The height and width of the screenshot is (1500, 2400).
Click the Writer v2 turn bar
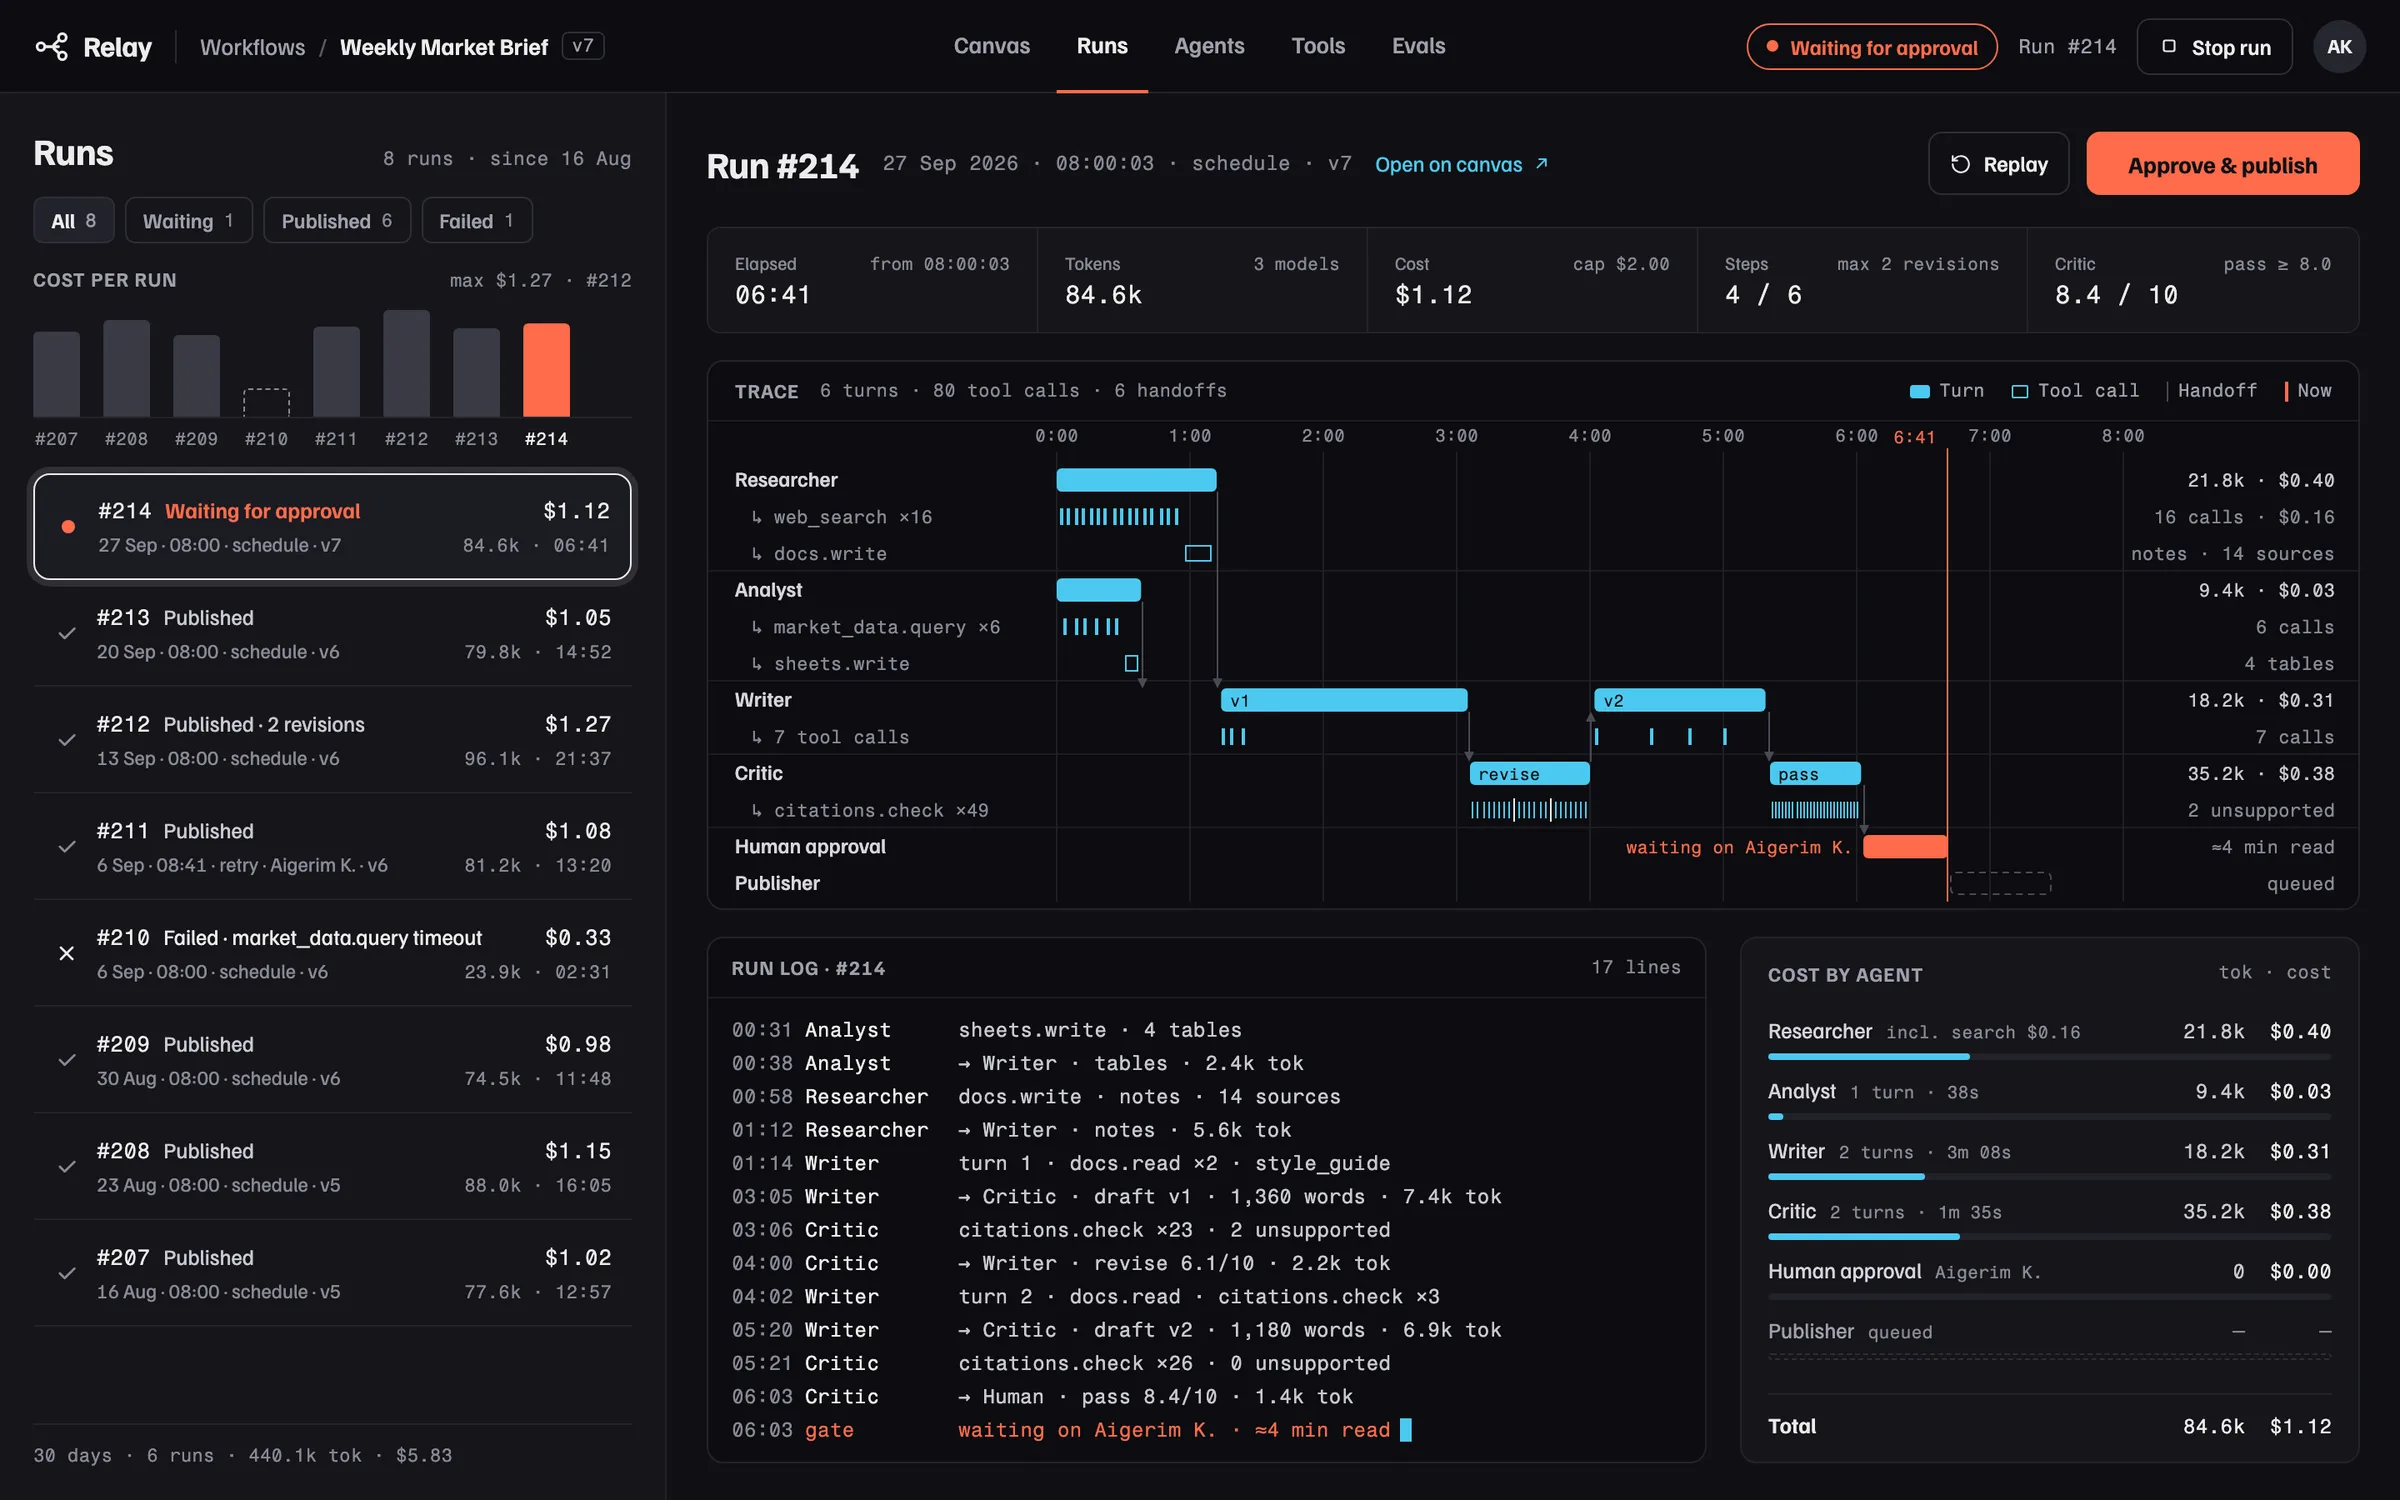(x=1679, y=700)
